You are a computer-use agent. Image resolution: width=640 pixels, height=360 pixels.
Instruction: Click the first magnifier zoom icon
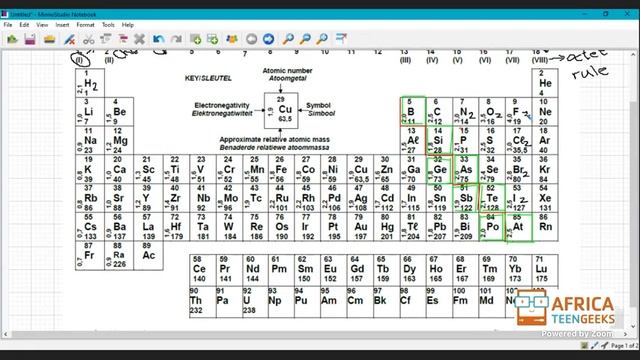(288, 39)
